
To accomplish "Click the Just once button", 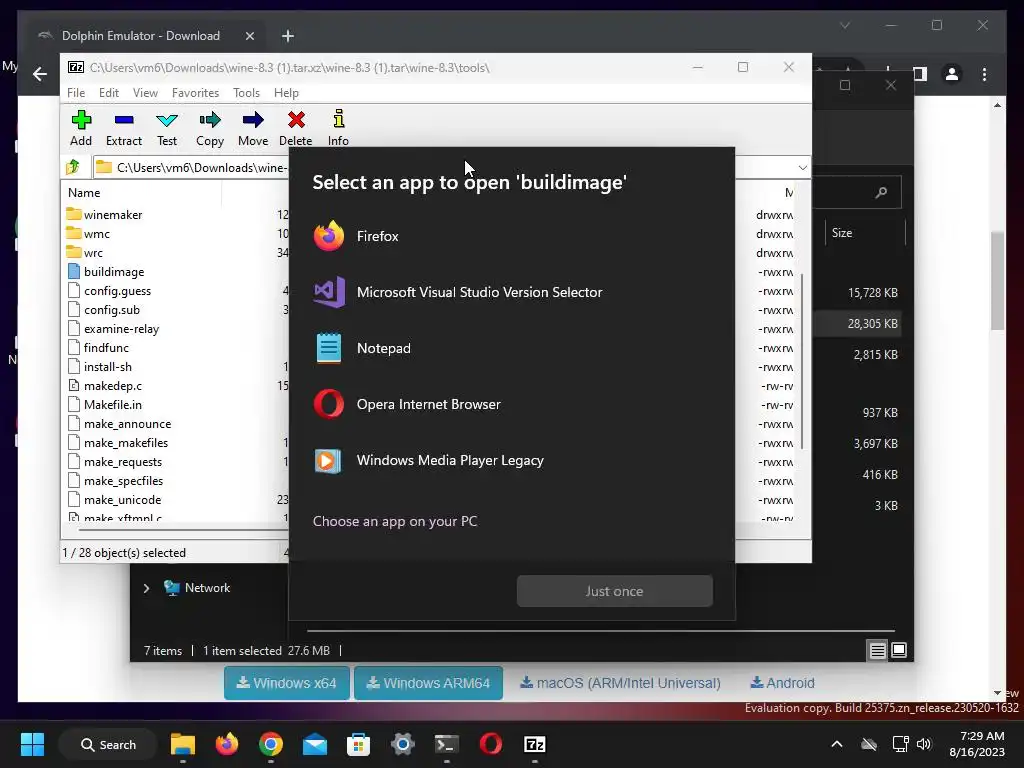I will pos(615,591).
